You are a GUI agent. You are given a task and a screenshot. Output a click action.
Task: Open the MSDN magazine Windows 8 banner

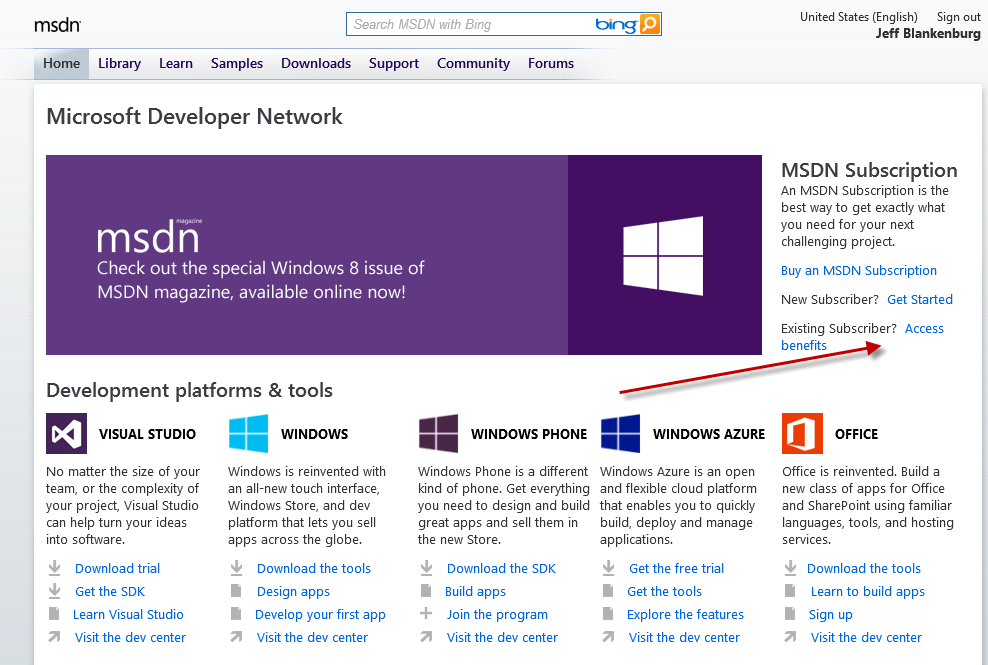click(x=404, y=255)
